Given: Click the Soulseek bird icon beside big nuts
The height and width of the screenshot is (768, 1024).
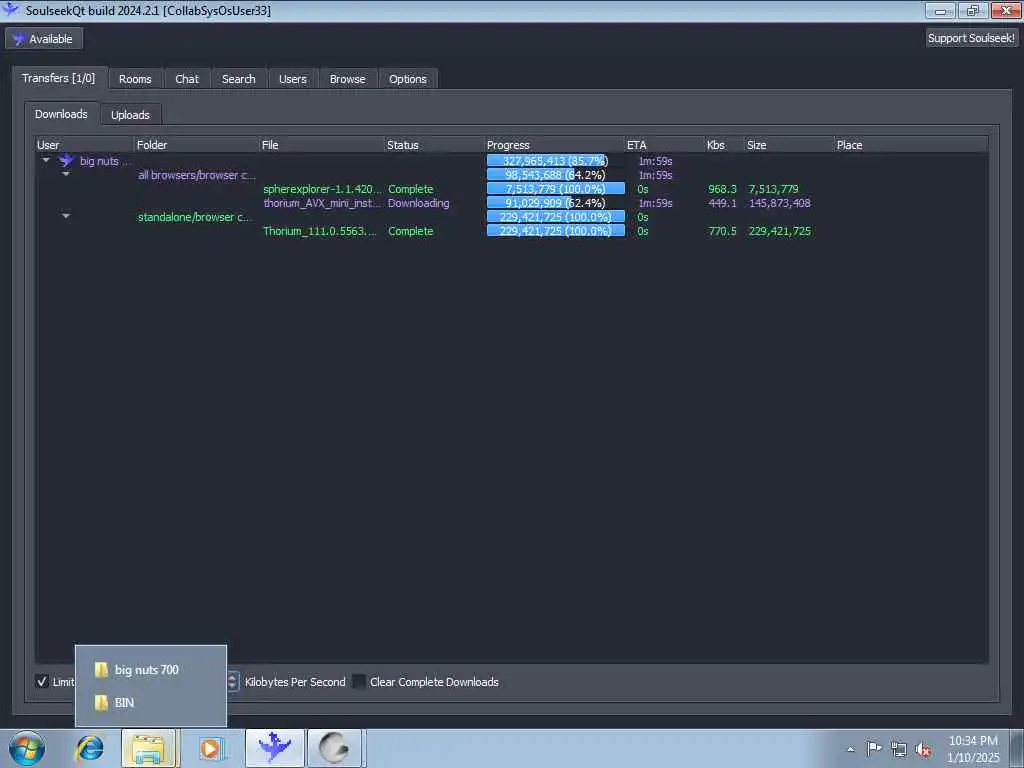Looking at the screenshot, I should coord(66,160).
